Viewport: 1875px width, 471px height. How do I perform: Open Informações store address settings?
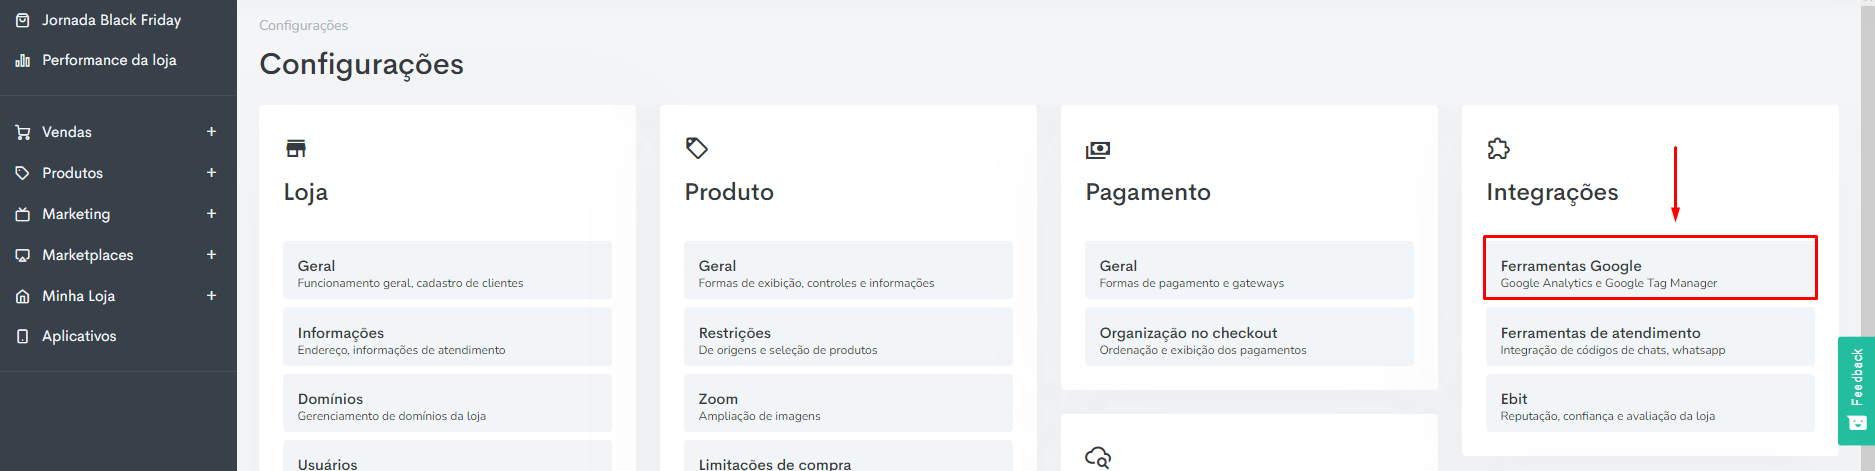pyautogui.click(x=447, y=337)
